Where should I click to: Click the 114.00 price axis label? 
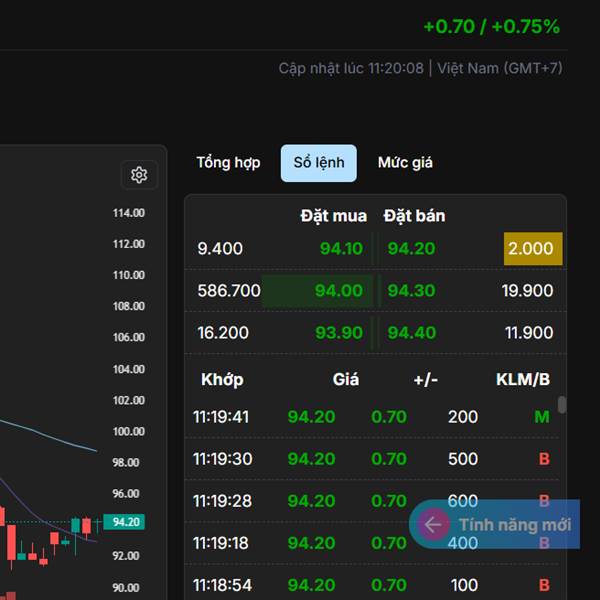(x=129, y=213)
